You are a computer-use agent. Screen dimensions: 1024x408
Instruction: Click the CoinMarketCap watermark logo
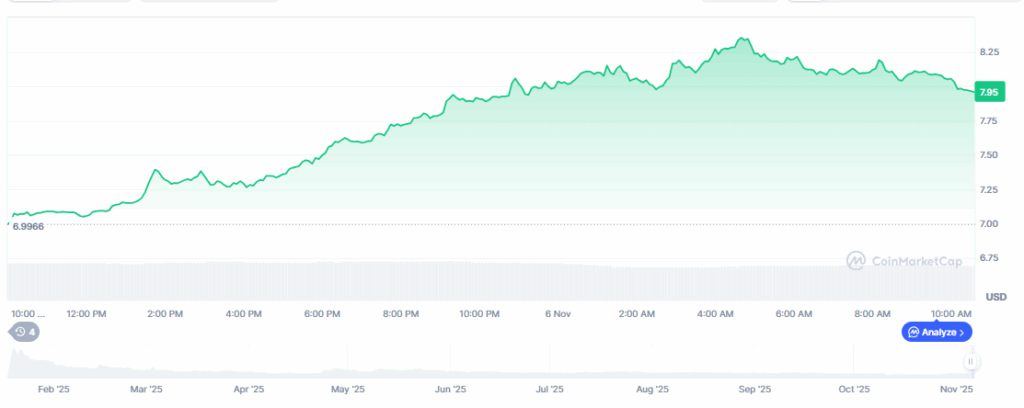coord(904,261)
